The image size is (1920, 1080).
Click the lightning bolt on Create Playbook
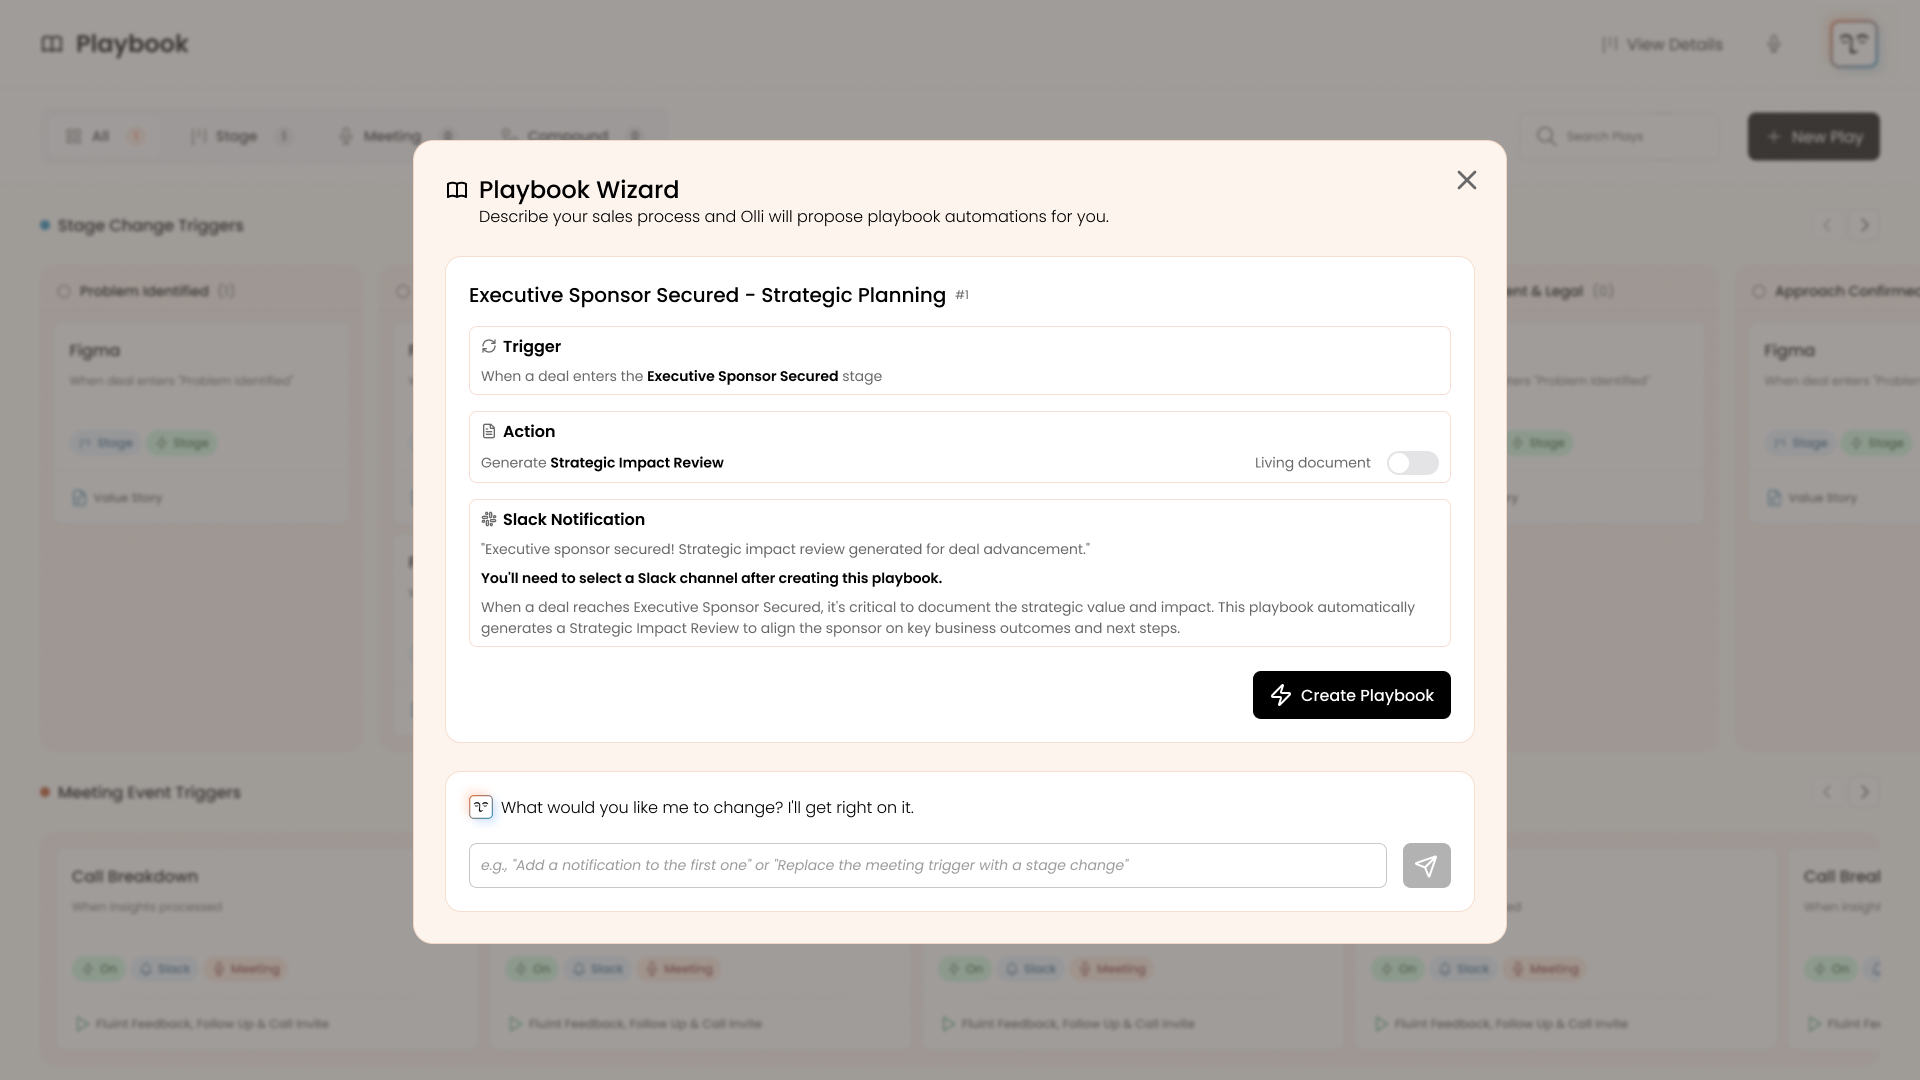(x=1281, y=695)
